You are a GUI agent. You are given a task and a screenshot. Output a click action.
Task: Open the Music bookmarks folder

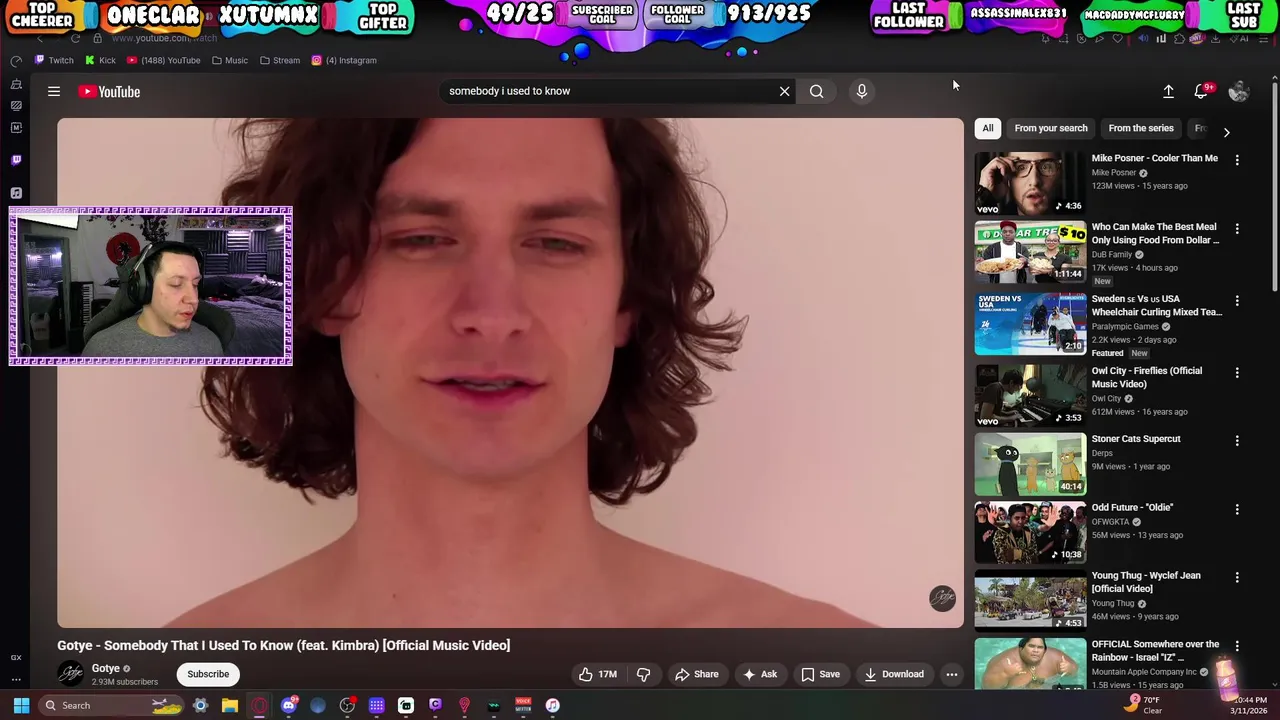pos(230,60)
